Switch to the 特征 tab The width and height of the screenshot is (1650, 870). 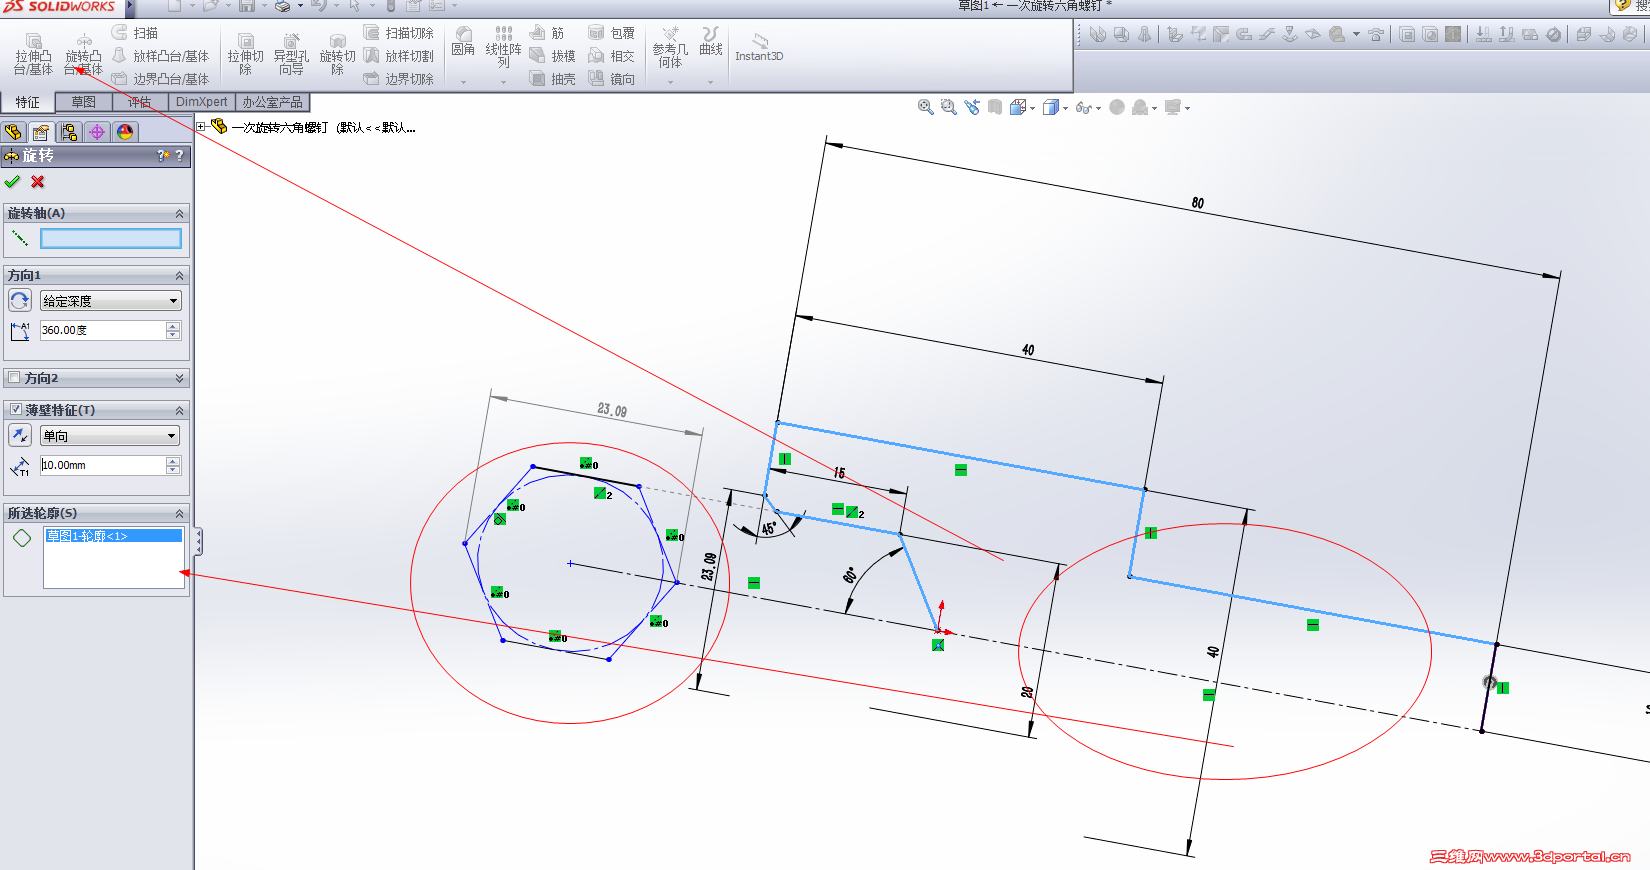28,103
